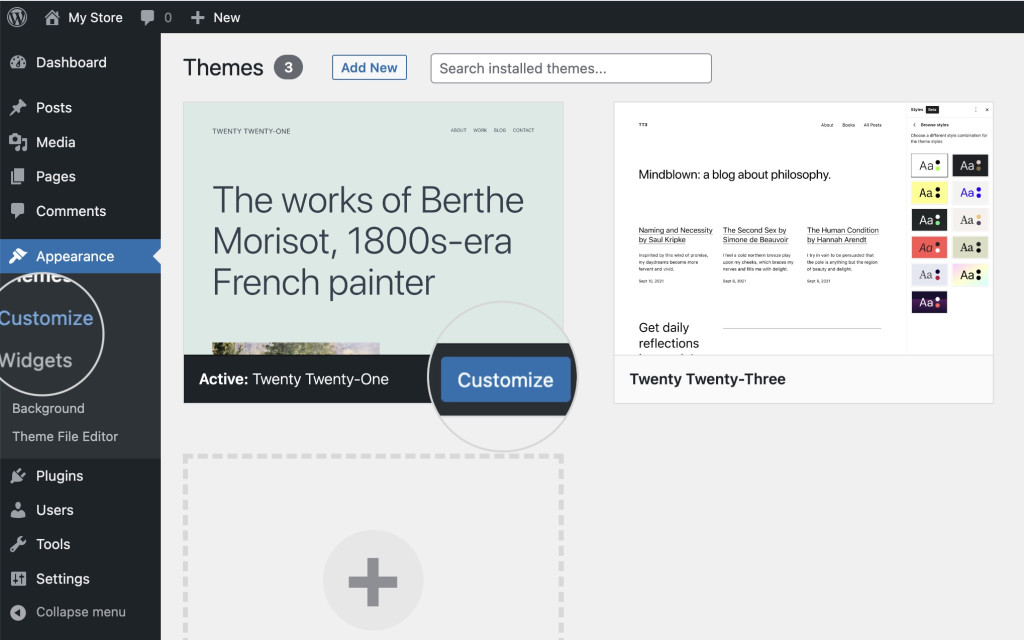Click the Active: Twenty Twenty-One label
The height and width of the screenshot is (640, 1024).
click(293, 379)
